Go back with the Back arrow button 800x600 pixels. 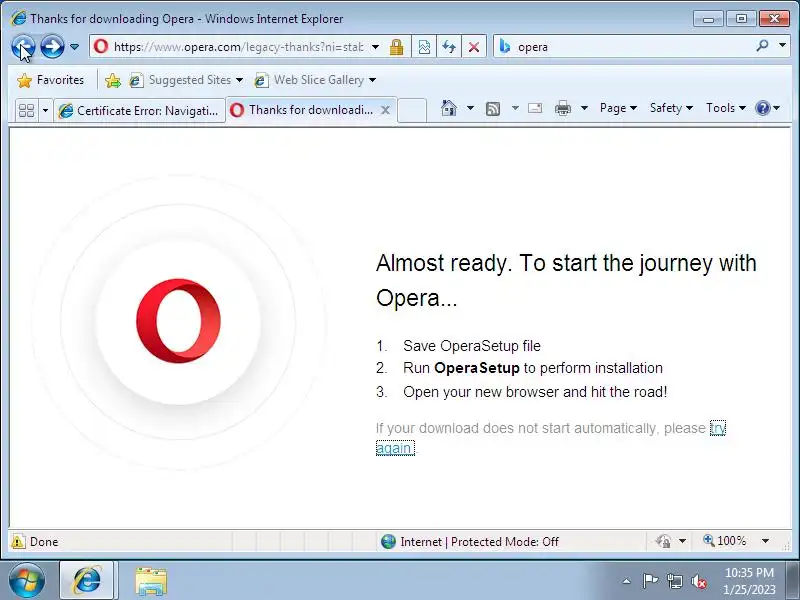pos(23,47)
